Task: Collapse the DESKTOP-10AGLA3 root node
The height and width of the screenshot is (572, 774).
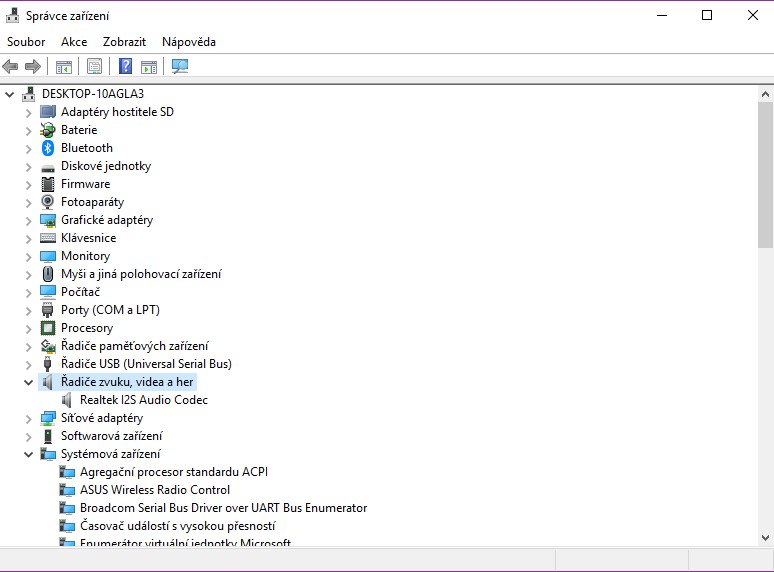Action: 9,94
